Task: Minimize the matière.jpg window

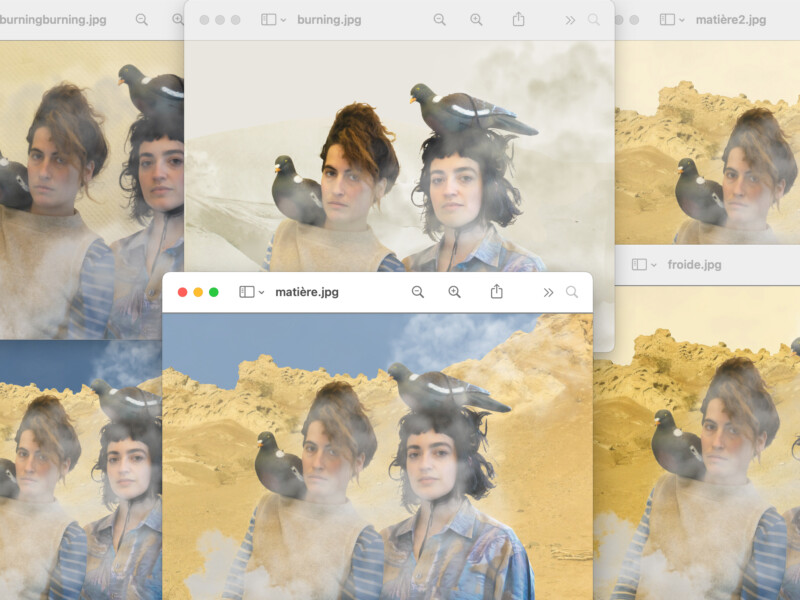Action: tap(198, 292)
